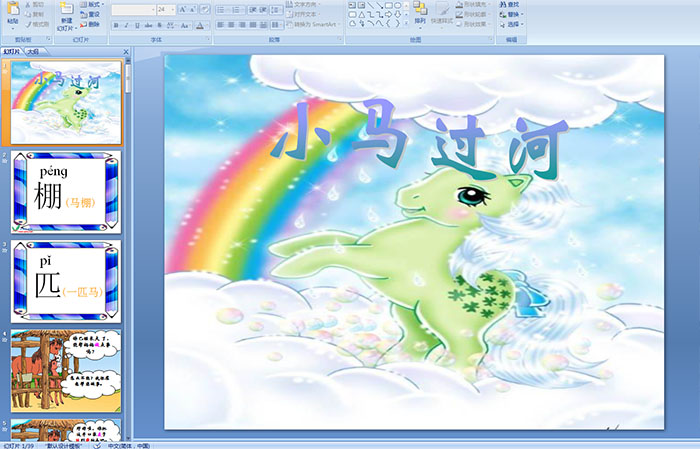
Task: Toggle justify text alignment
Action: coord(253,25)
